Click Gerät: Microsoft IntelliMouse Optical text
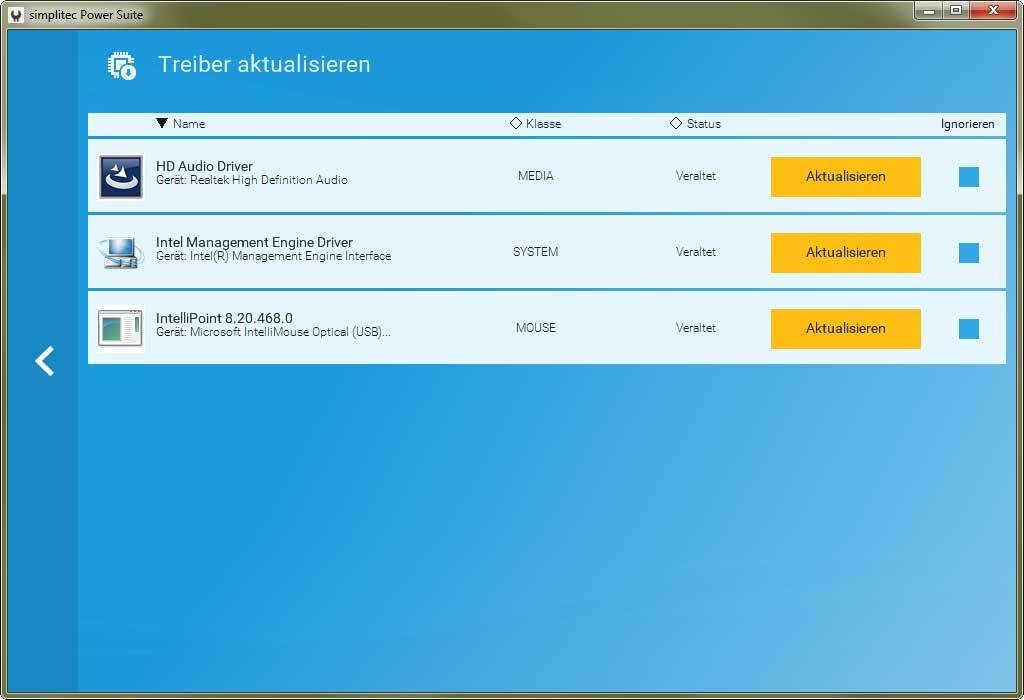This screenshot has height=700, width=1024. click(273, 332)
